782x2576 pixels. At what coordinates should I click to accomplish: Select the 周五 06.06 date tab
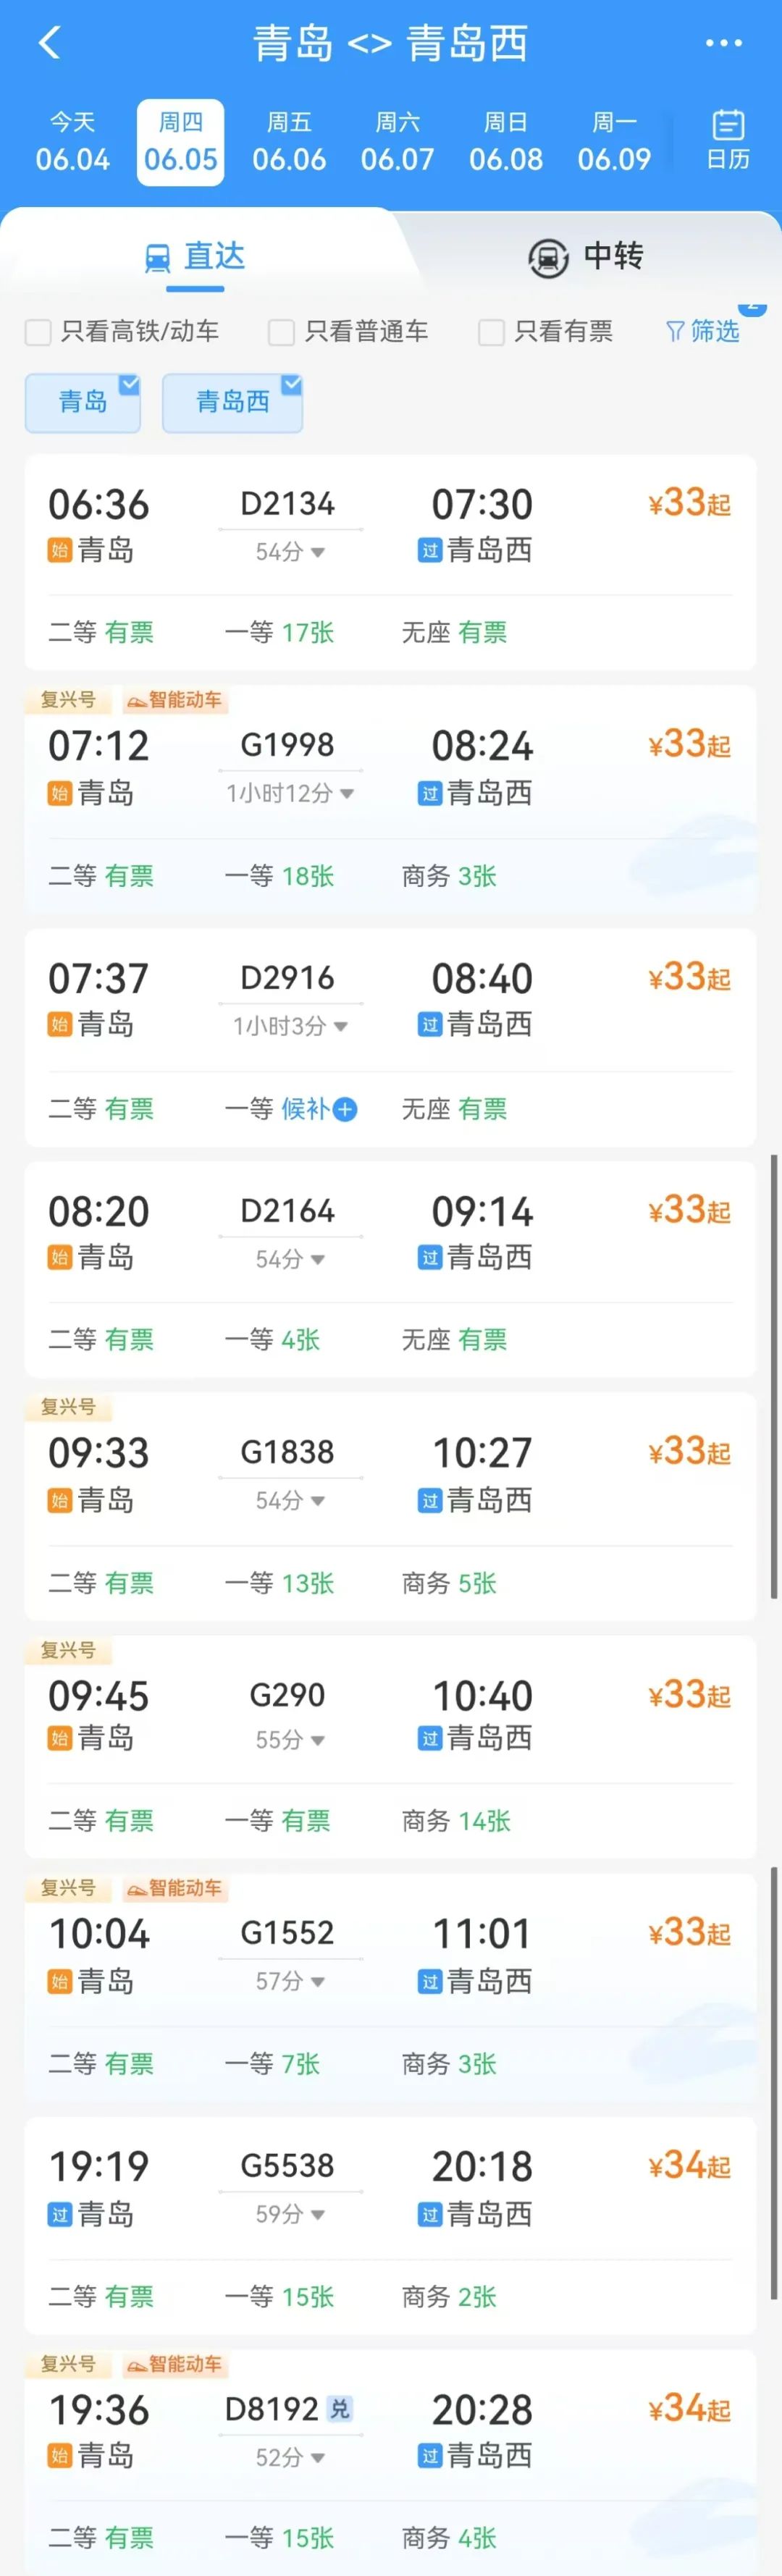[289, 142]
